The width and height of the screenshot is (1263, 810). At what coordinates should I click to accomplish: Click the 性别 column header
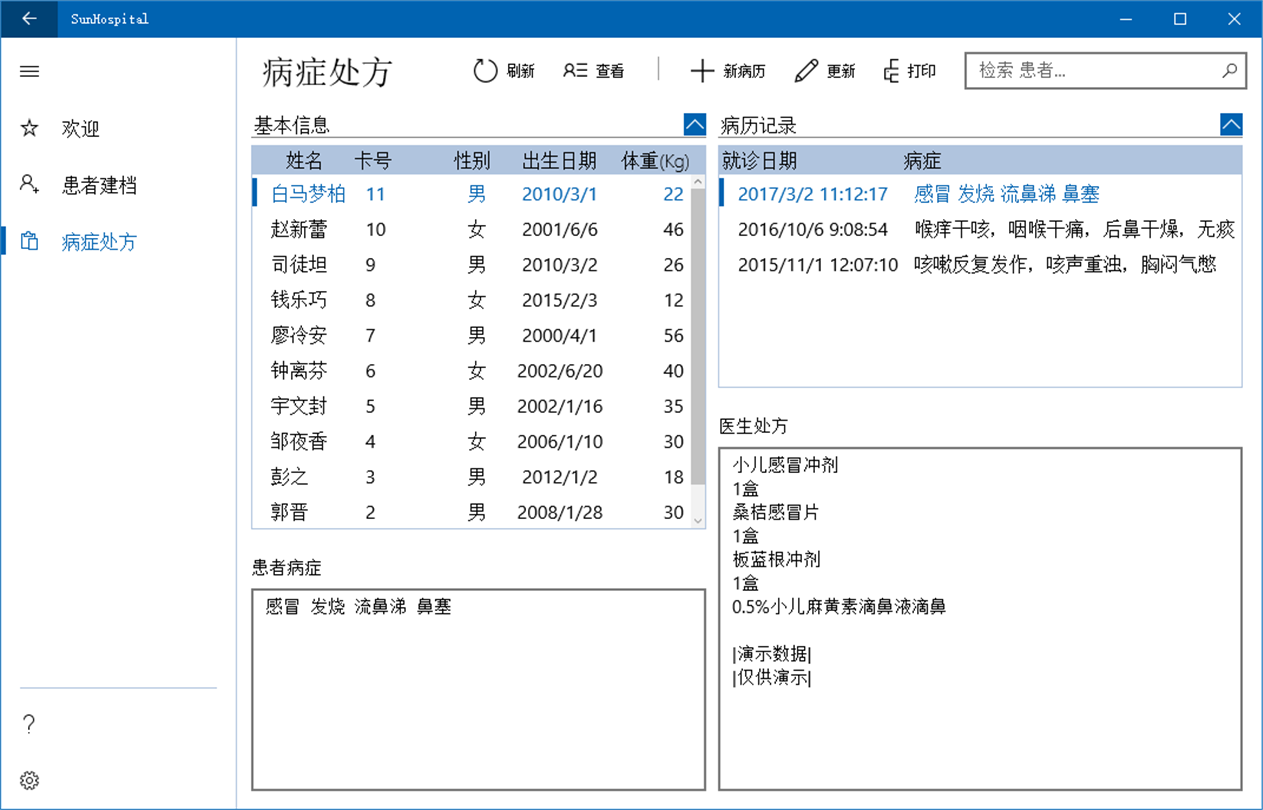click(472, 161)
